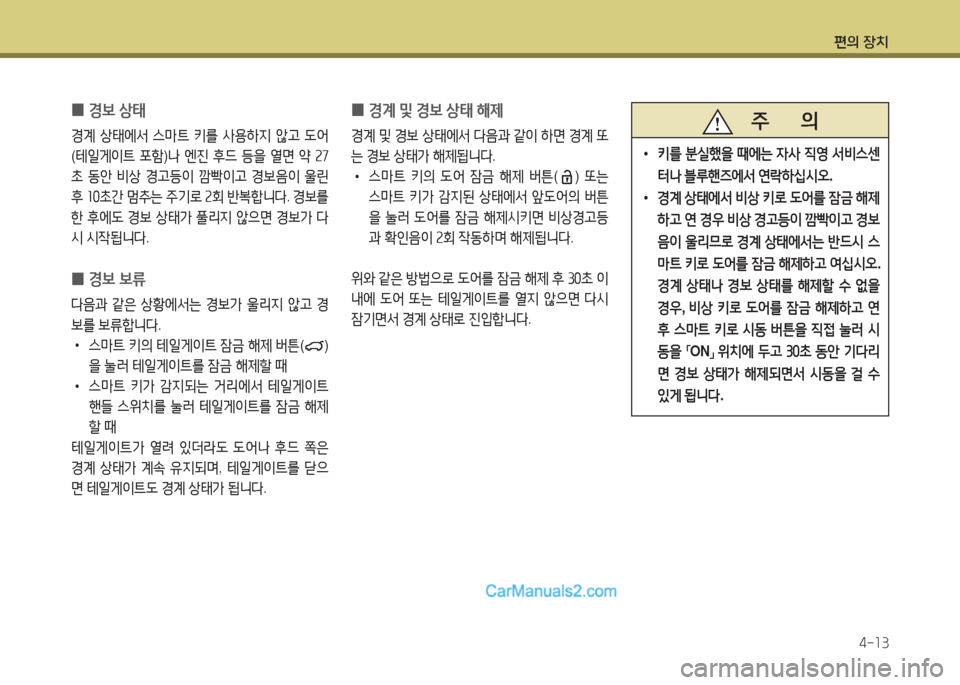The height and width of the screenshot is (685, 960).
Task: Click the bullet text 스마트 키의 테일게이트 잠금 해제 버튼
Action: click(208, 346)
